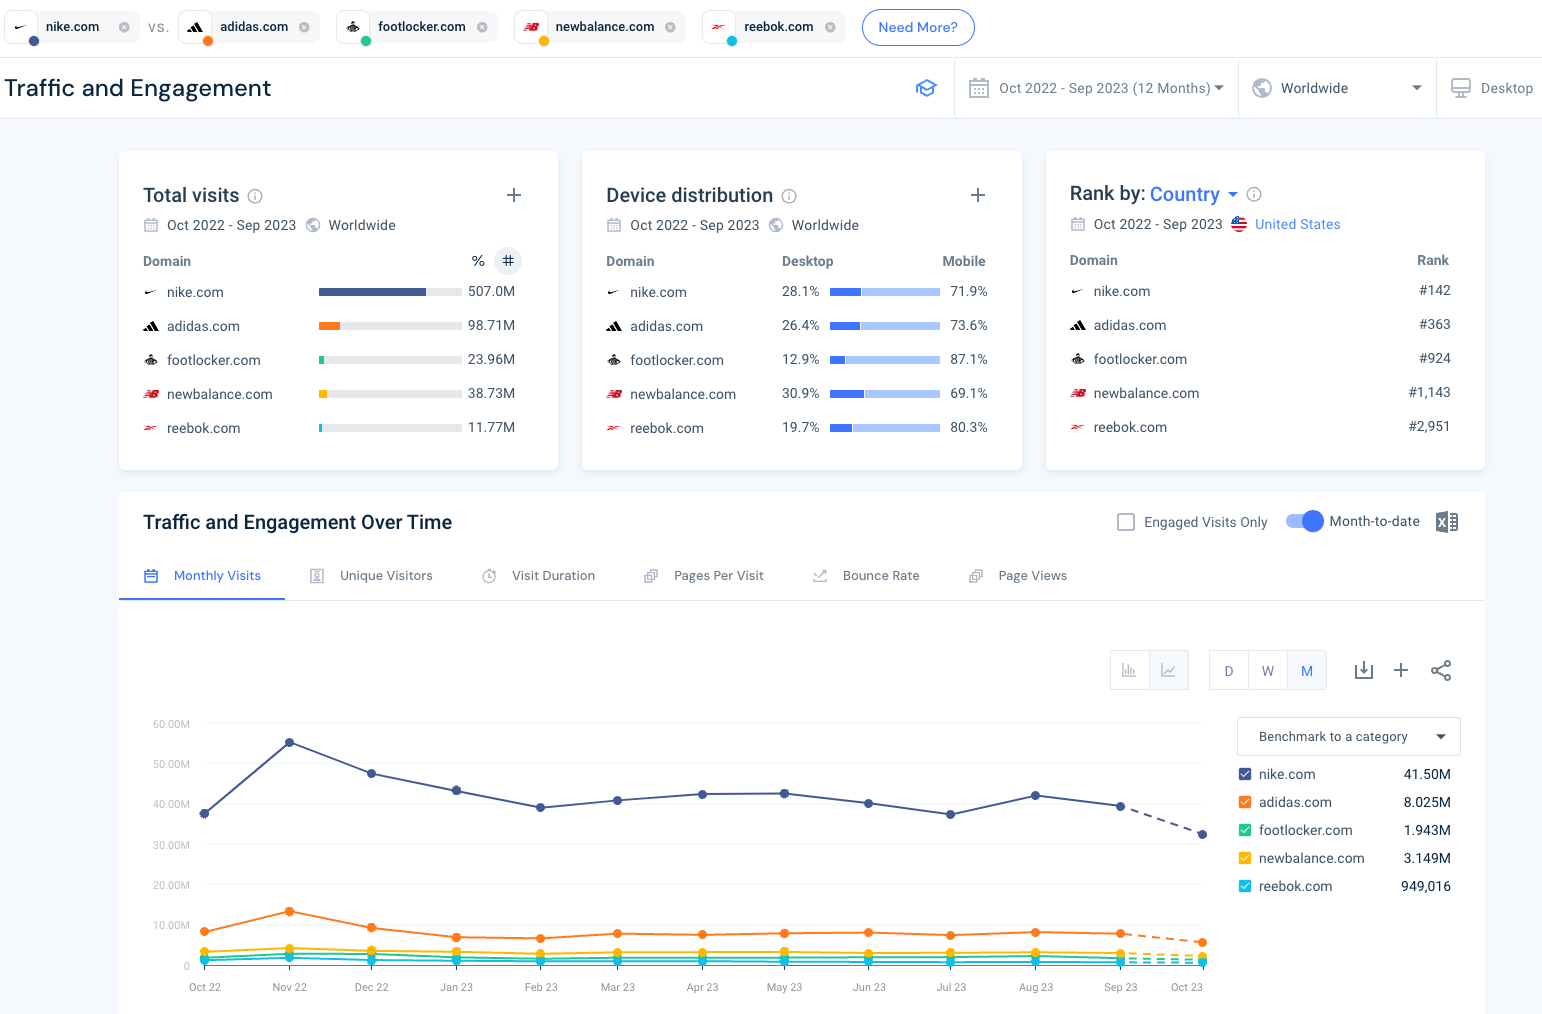Select the Pages Per Visit tab
This screenshot has height=1014, width=1542.
(x=704, y=576)
